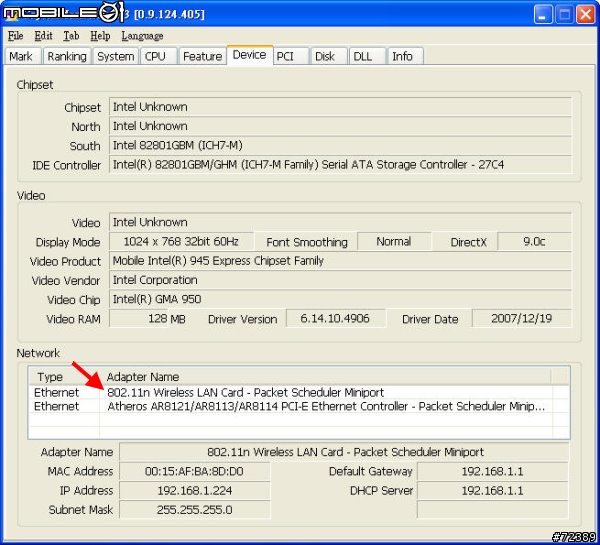Viewport: 600px width, 545px height.
Task: Switch to the Disk tab
Action: tap(329, 56)
